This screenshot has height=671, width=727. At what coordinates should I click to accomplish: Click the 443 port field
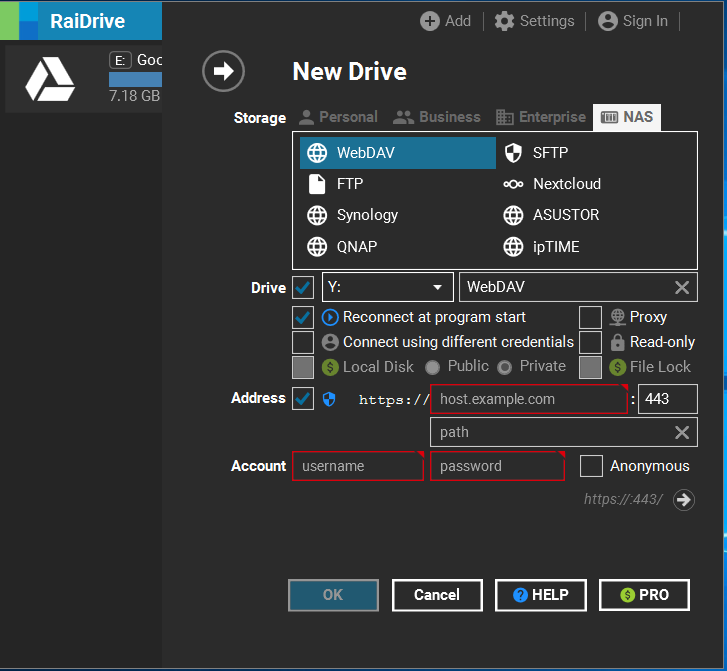[668, 399]
